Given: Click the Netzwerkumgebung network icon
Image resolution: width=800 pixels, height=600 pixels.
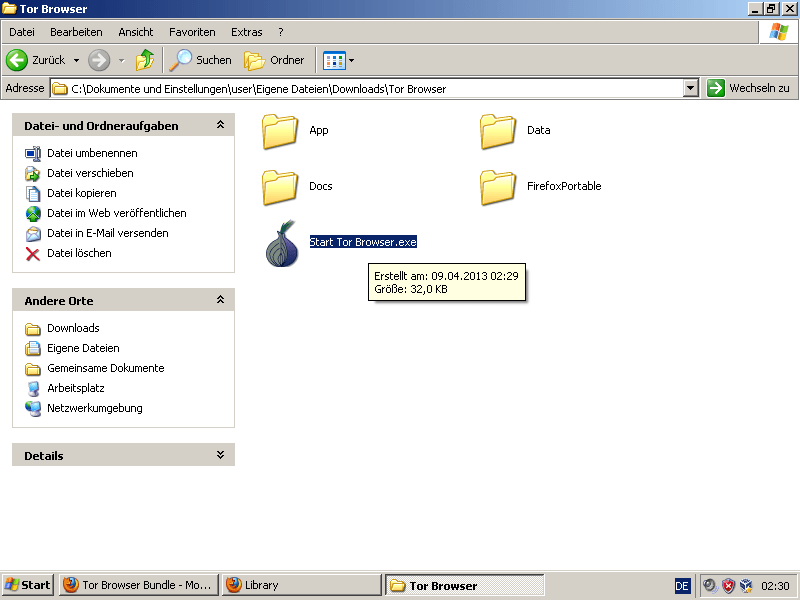Looking at the screenshot, I should point(33,409).
